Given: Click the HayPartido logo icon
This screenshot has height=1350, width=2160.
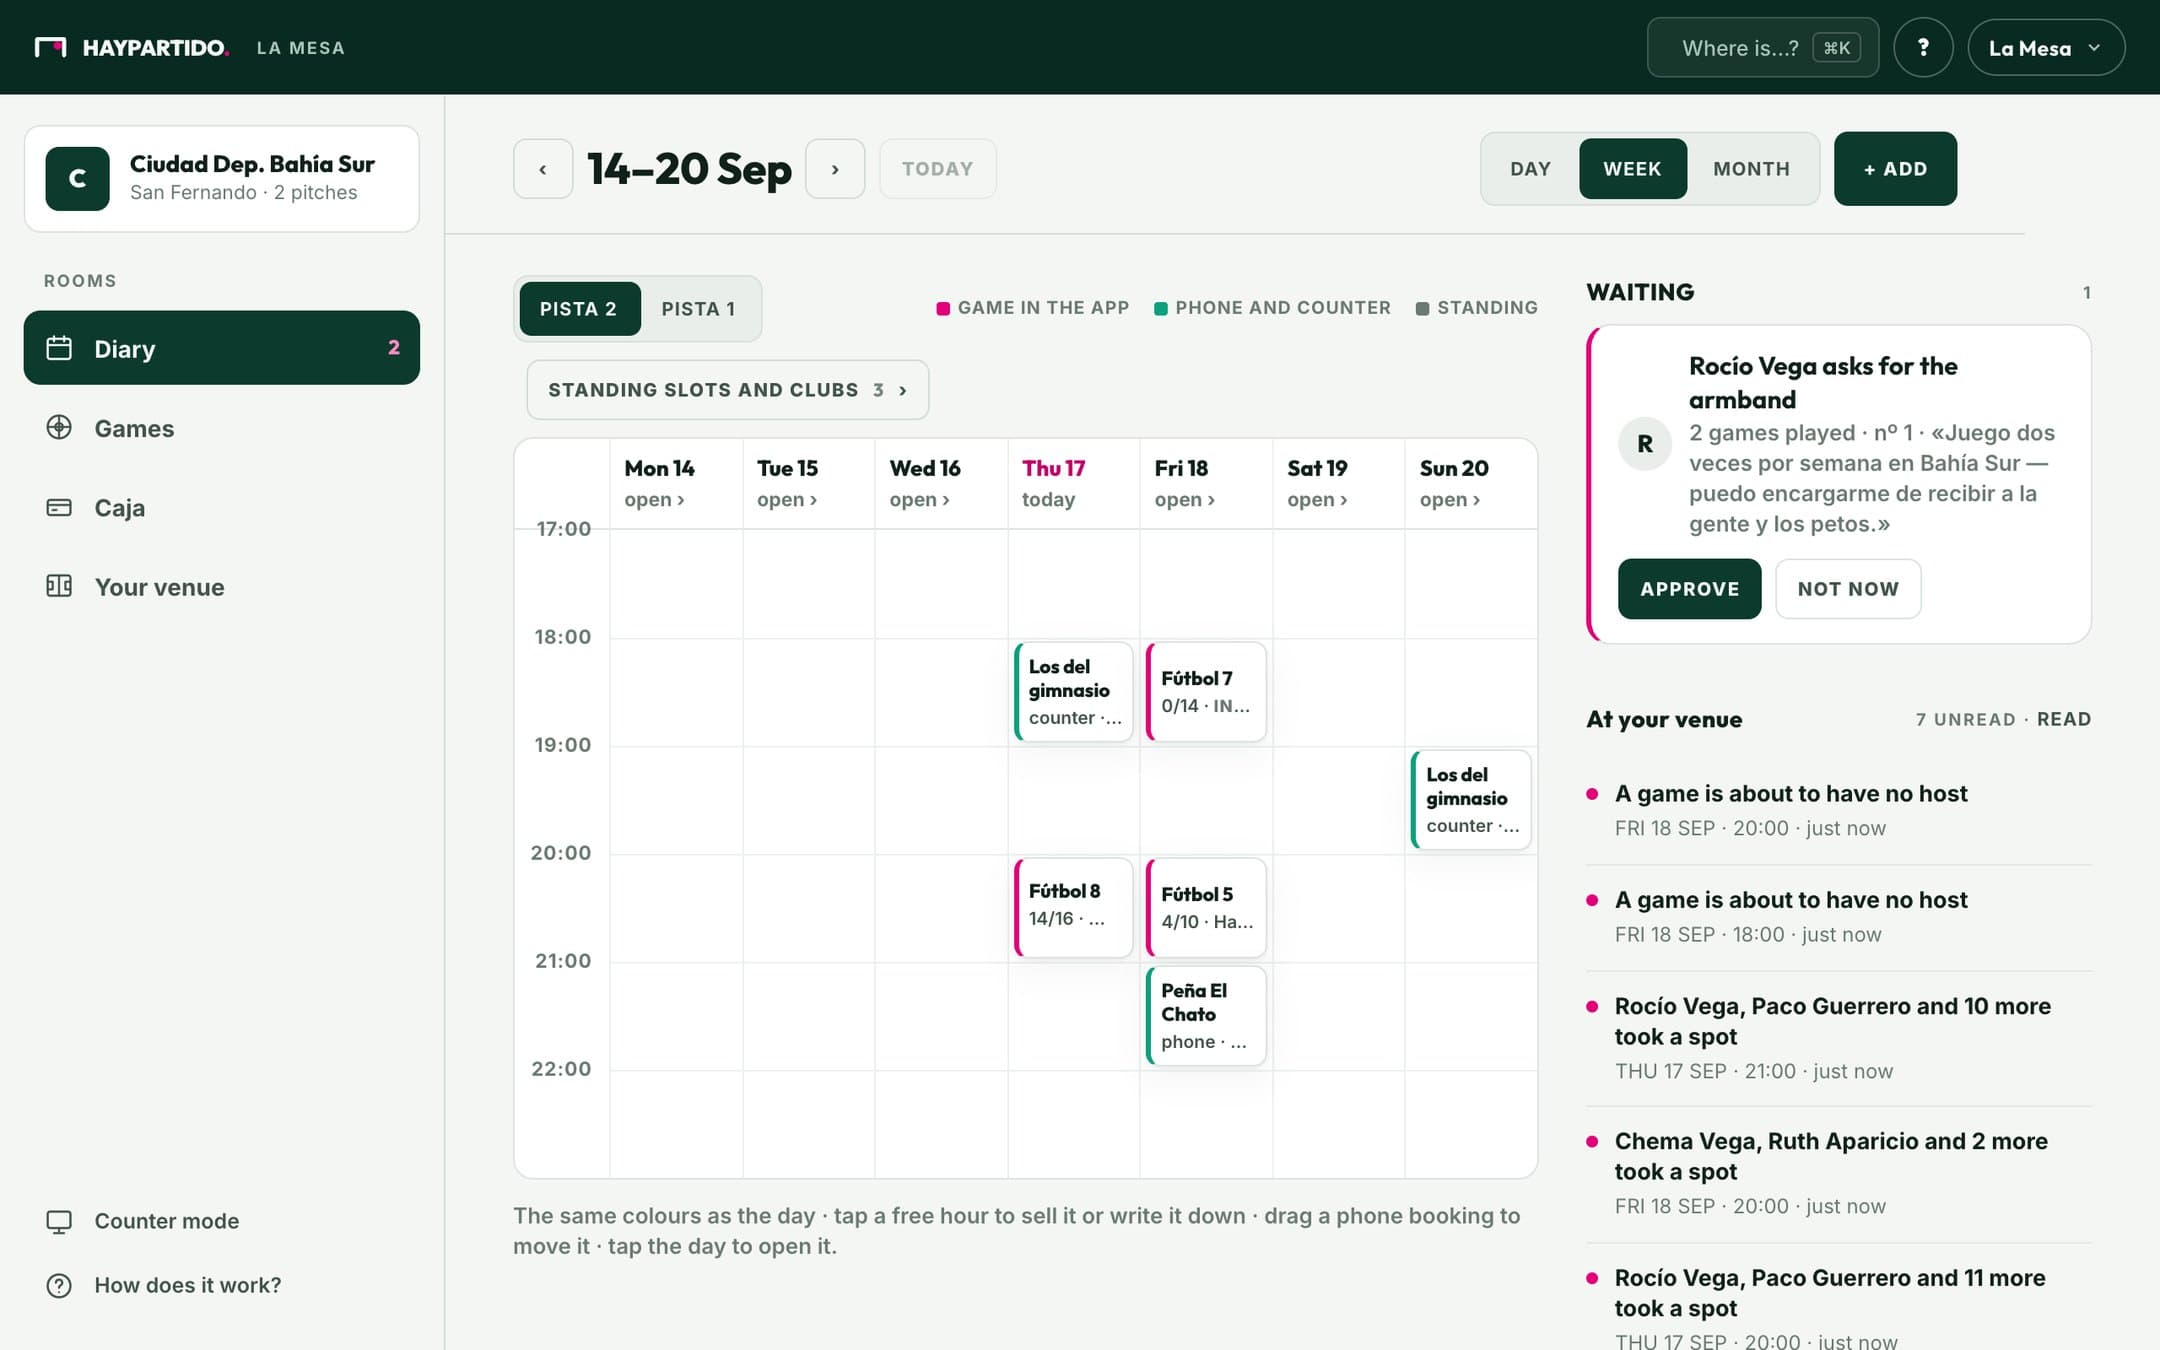Looking at the screenshot, I should point(50,47).
